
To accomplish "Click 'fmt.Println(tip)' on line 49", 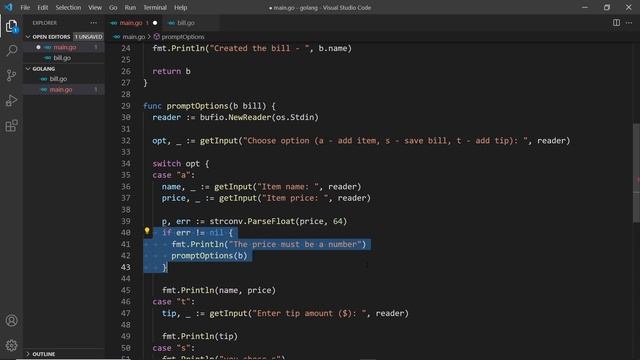I will click(x=200, y=336).
